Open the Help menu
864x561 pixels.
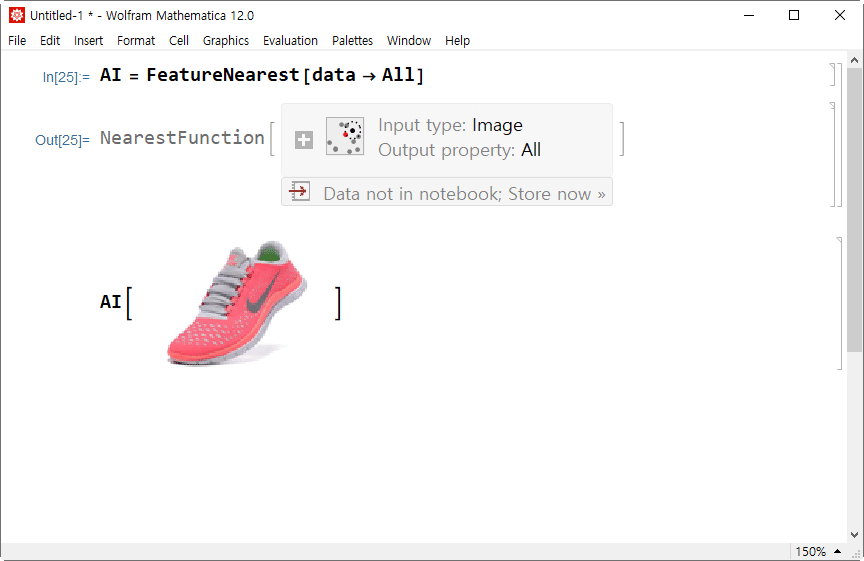point(457,41)
